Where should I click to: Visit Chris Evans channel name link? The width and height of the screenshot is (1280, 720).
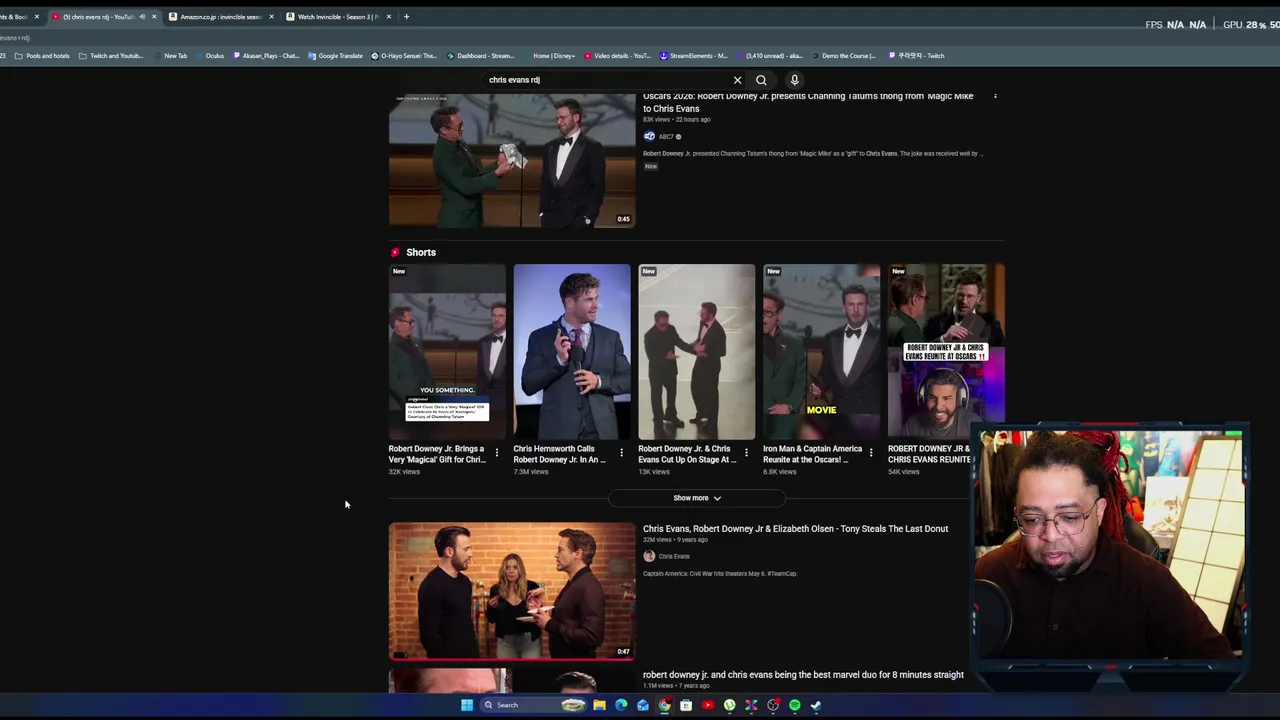coord(674,556)
